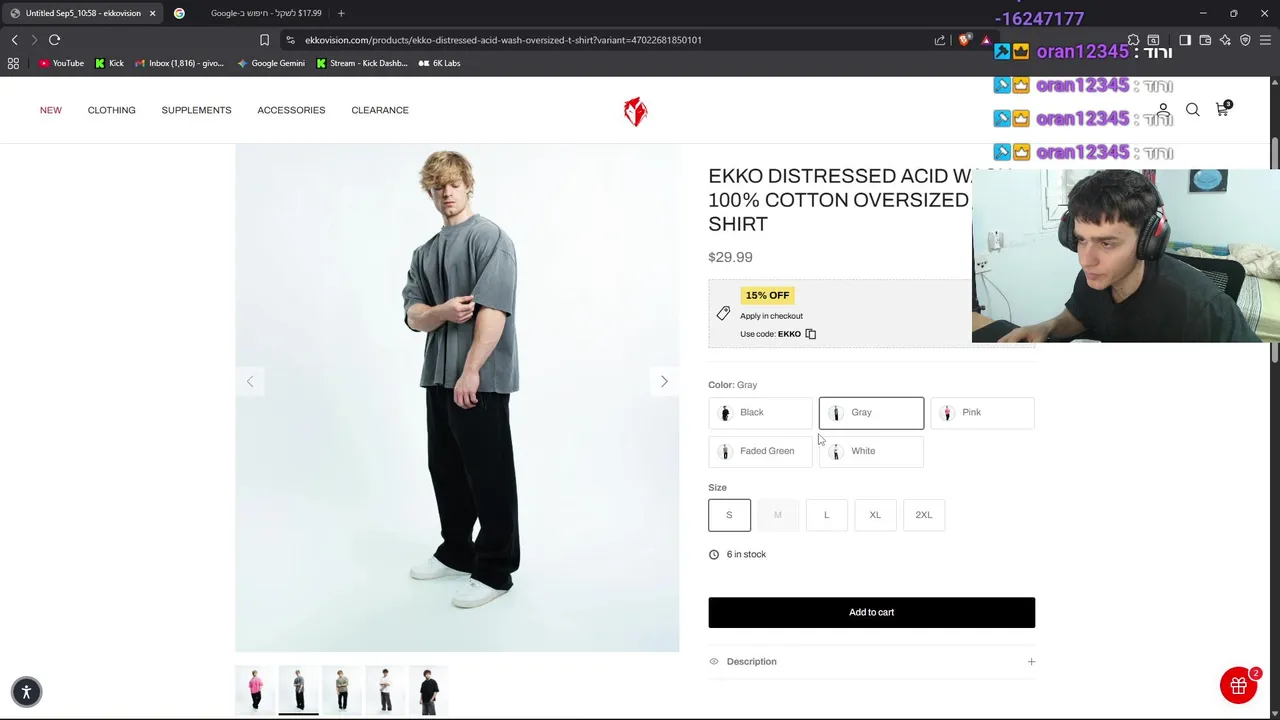
Task: Open a new browser tab
Action: click(x=341, y=13)
